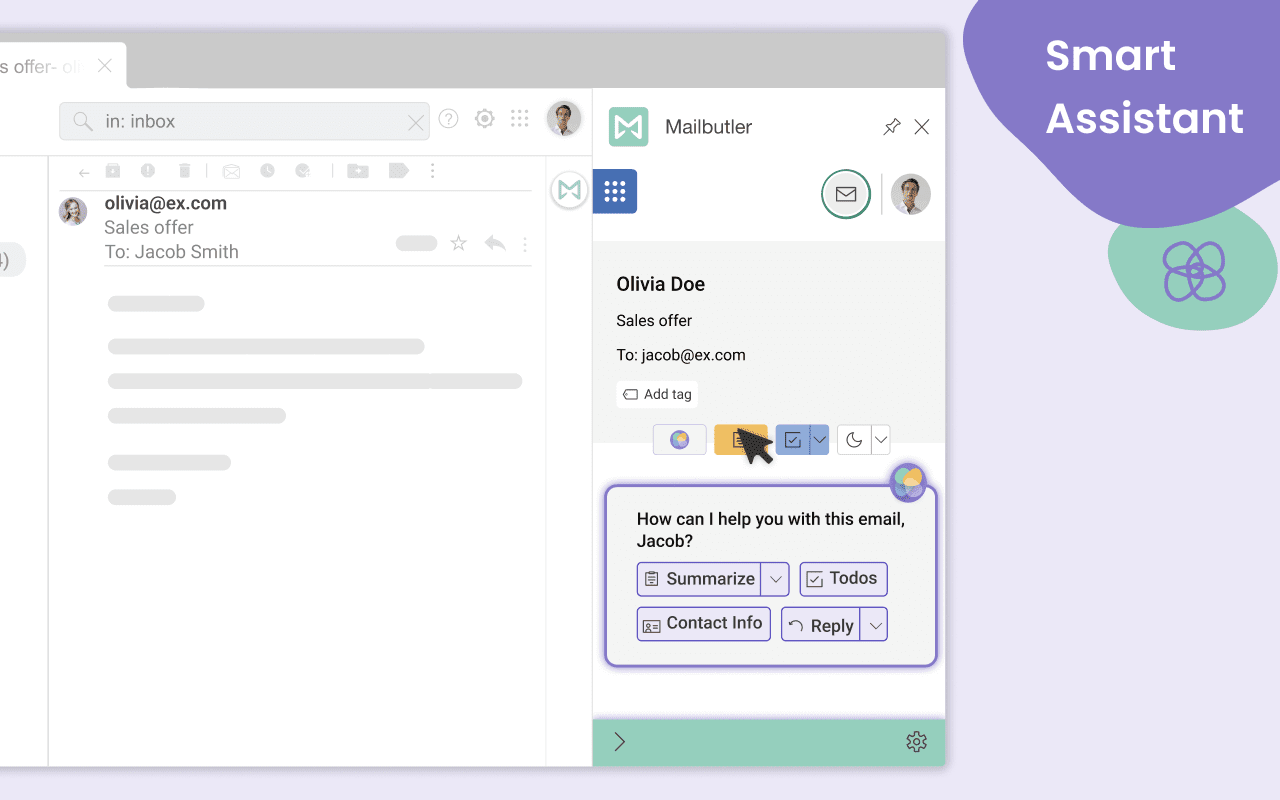Viewport: 1280px width, 800px height.
Task: Label the email with tag icon
Action: pos(399,171)
